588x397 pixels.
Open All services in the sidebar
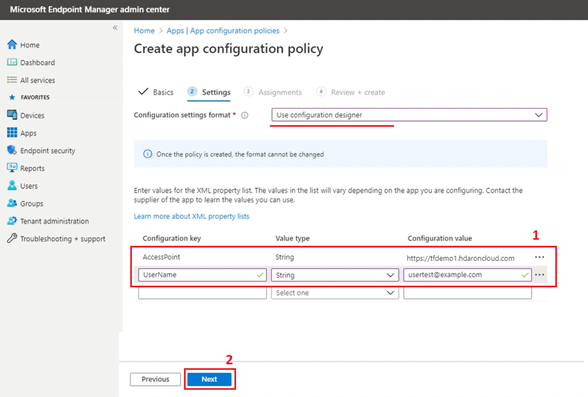(38, 80)
